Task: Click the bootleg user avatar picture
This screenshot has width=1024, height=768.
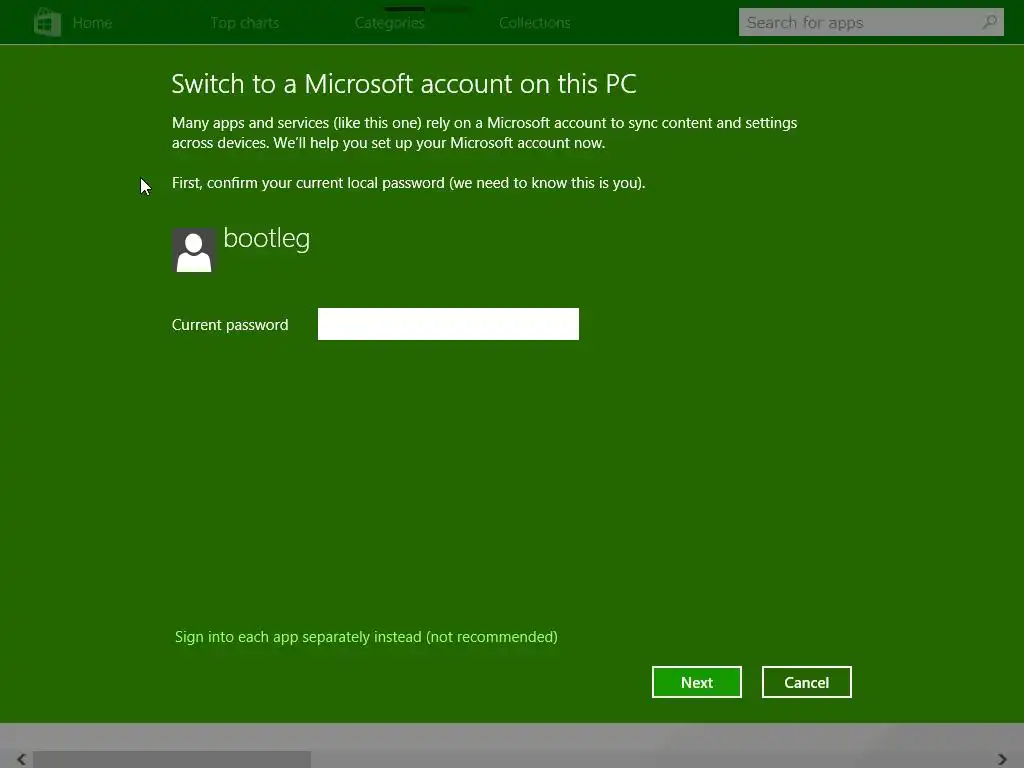Action: pyautogui.click(x=194, y=250)
